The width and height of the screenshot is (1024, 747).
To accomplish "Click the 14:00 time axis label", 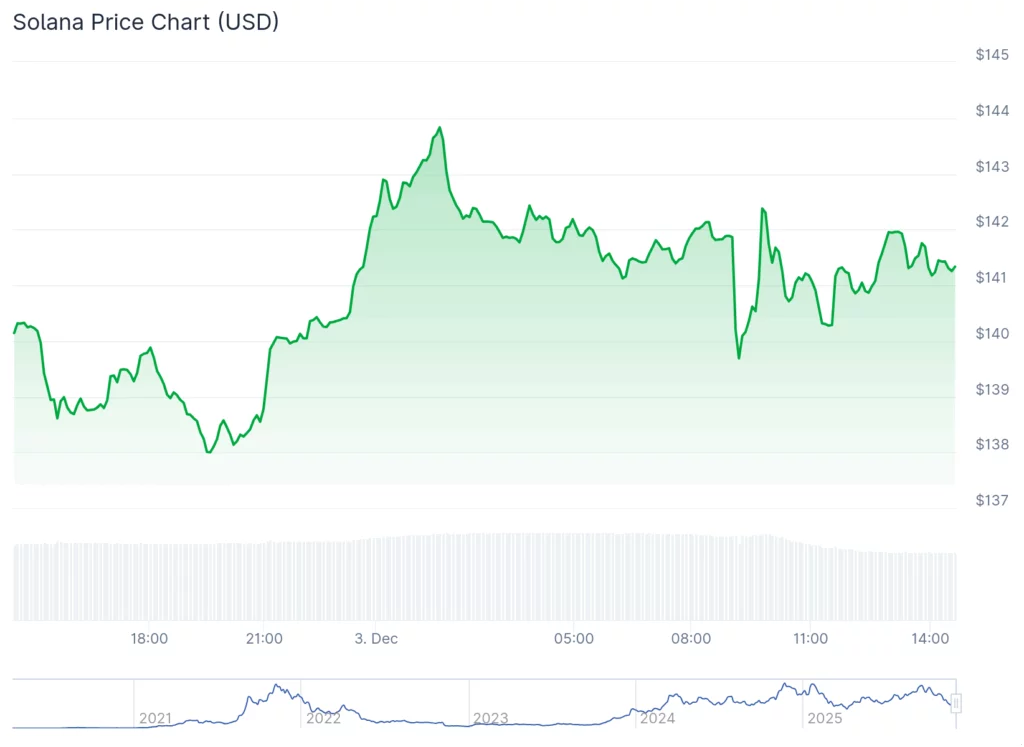I will 930,638.
